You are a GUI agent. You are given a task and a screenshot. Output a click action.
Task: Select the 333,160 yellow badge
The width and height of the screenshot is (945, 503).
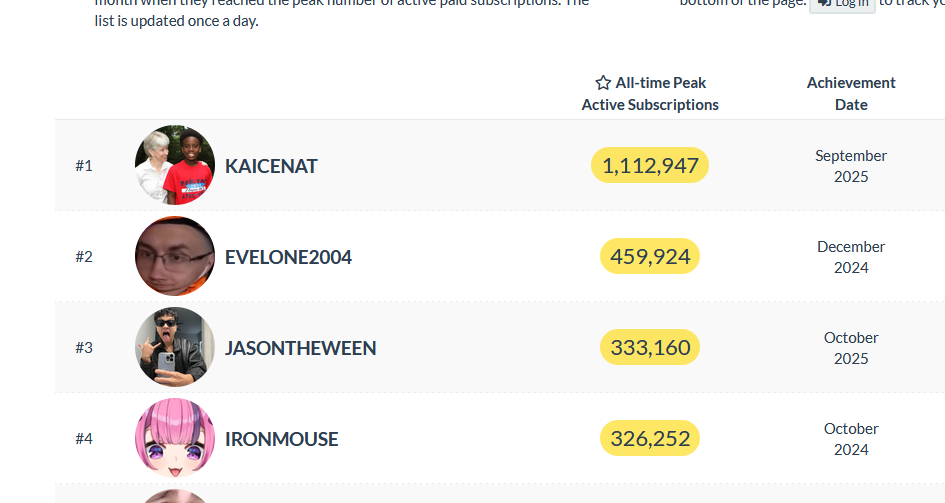click(x=650, y=348)
